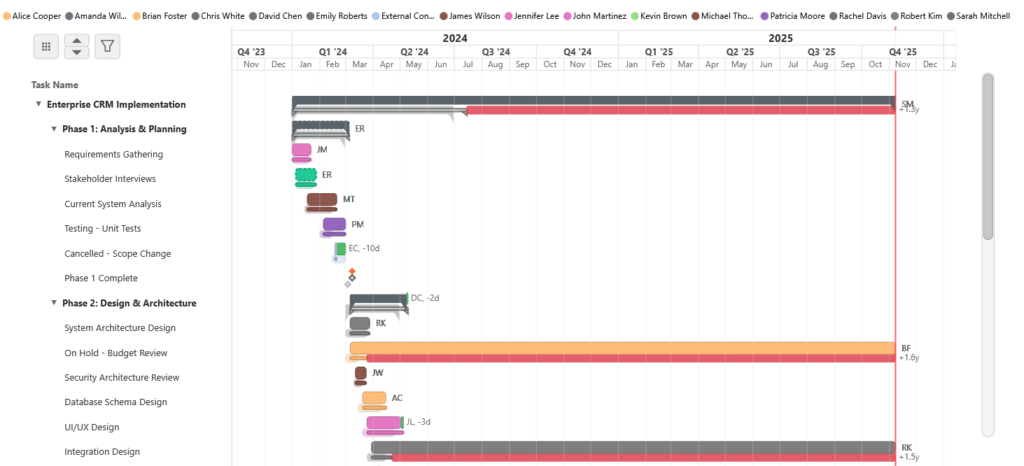Open the filter funnel icon
Image resolution: width=1024 pixels, height=466 pixels.
[107, 46]
